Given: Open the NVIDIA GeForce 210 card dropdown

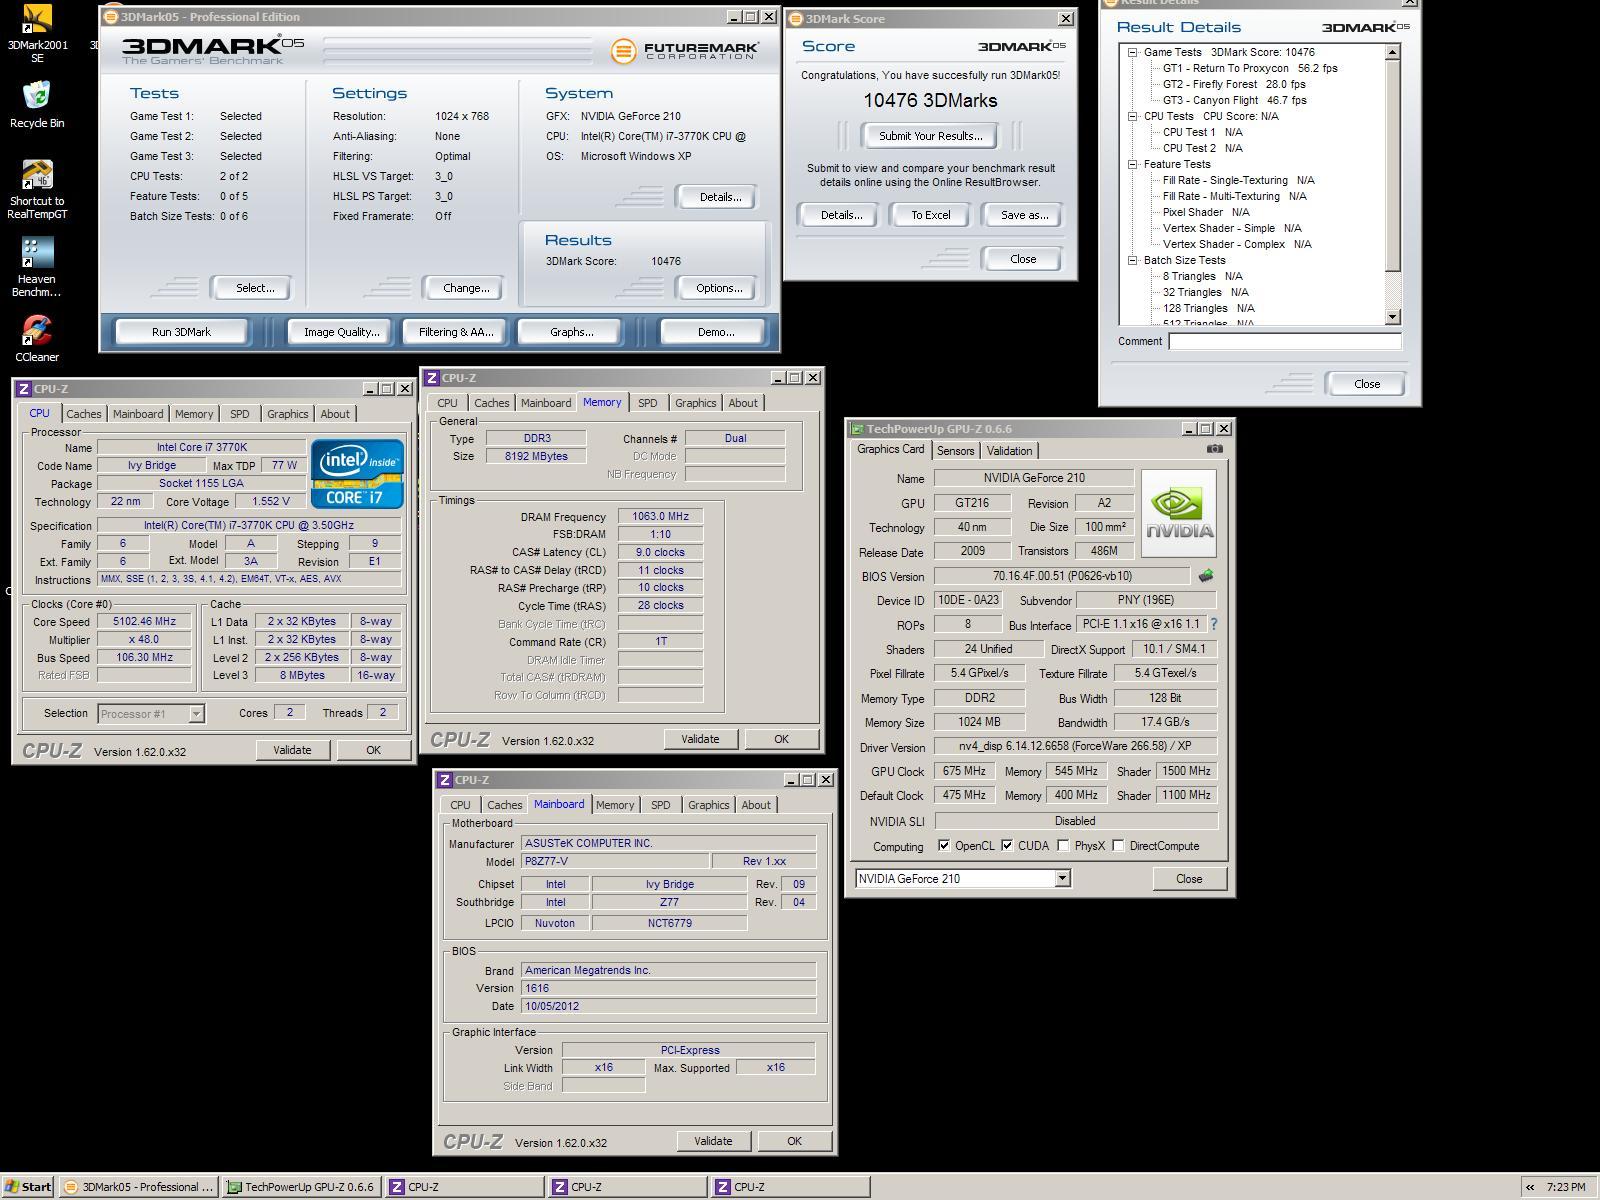Looking at the screenshot, I should click(1062, 878).
